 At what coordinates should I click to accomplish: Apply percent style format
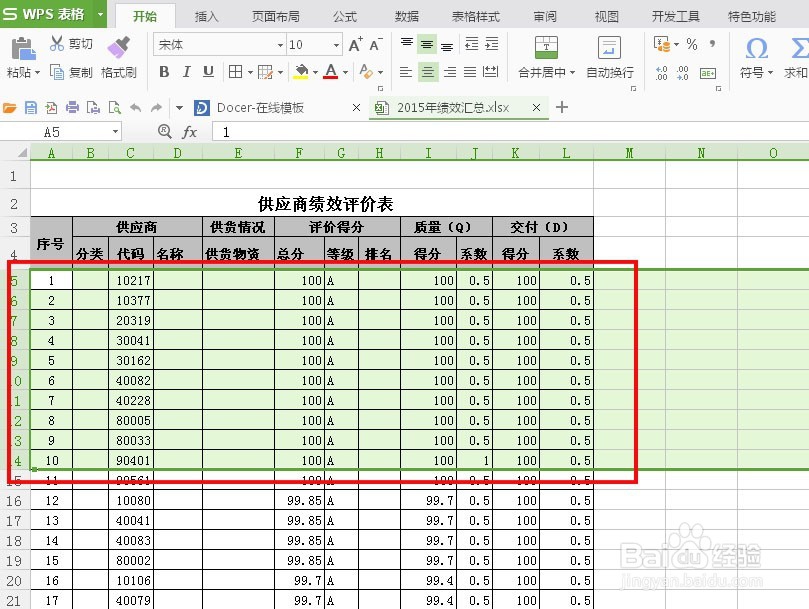[692, 44]
